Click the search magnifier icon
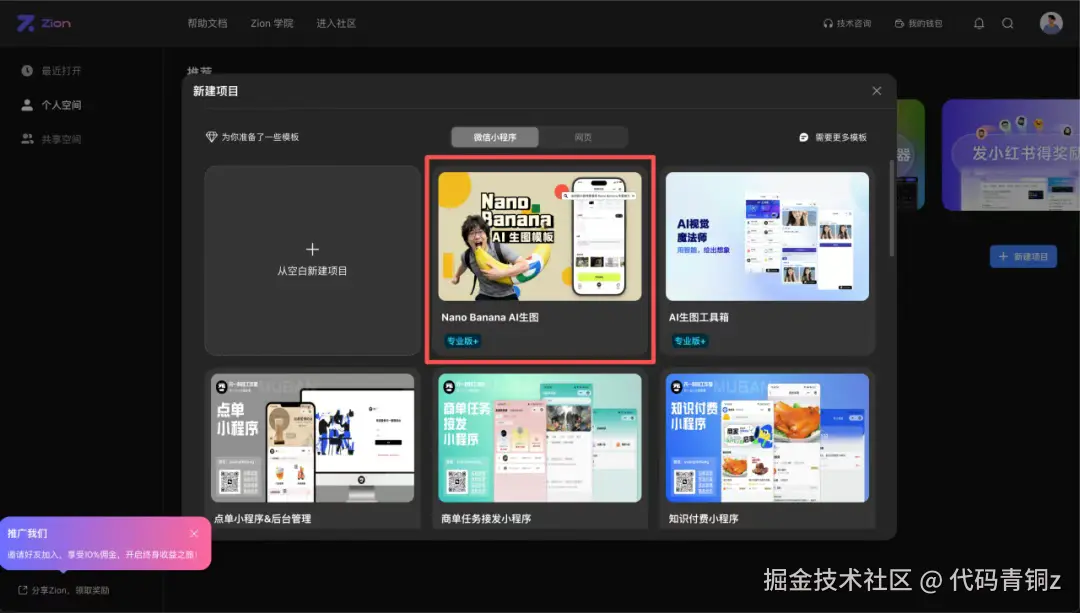Viewport: 1080px width, 613px height. 1008,23
